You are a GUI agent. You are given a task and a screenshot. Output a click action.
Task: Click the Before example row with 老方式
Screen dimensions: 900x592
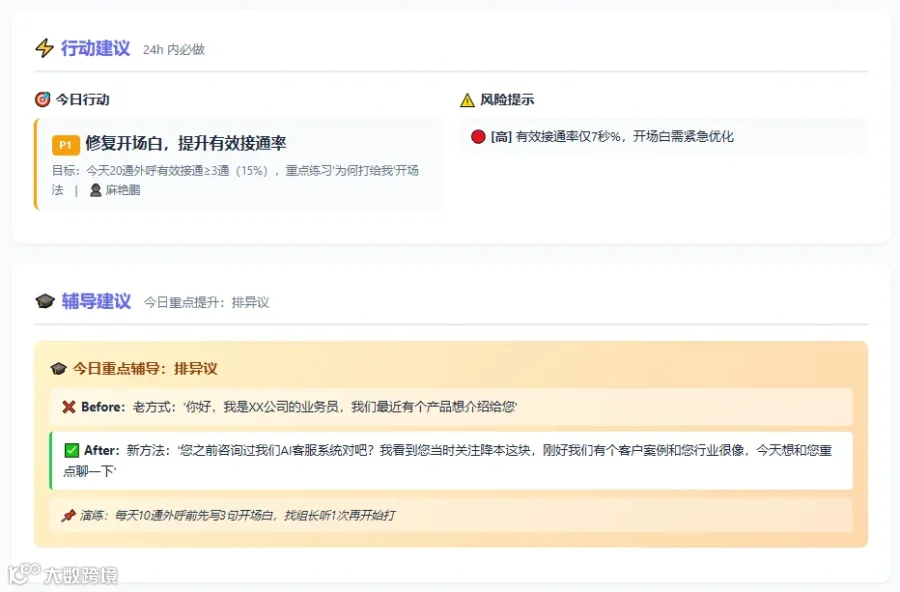pos(451,407)
